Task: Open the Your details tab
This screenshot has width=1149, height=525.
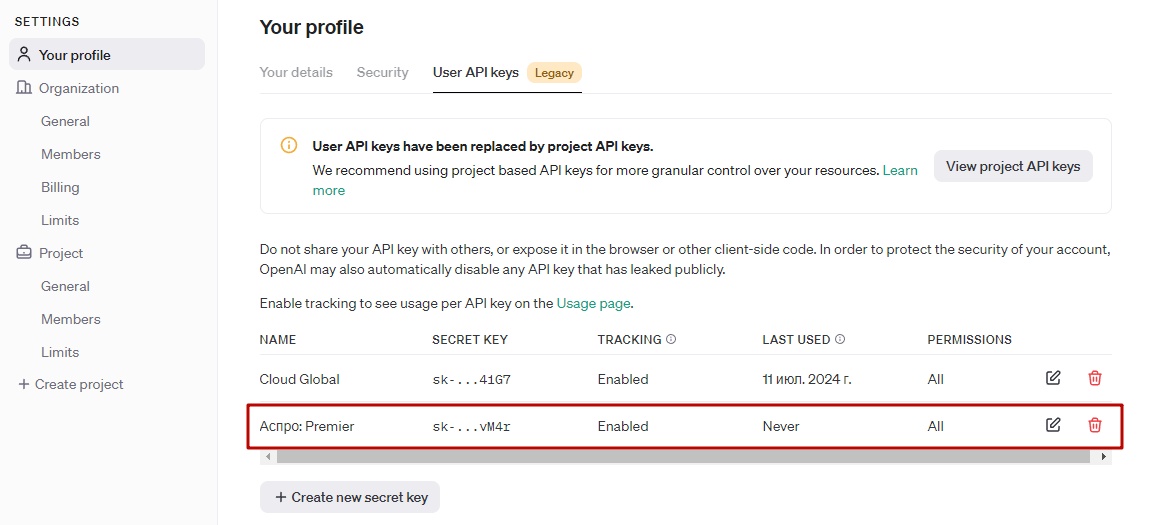Action: point(296,73)
